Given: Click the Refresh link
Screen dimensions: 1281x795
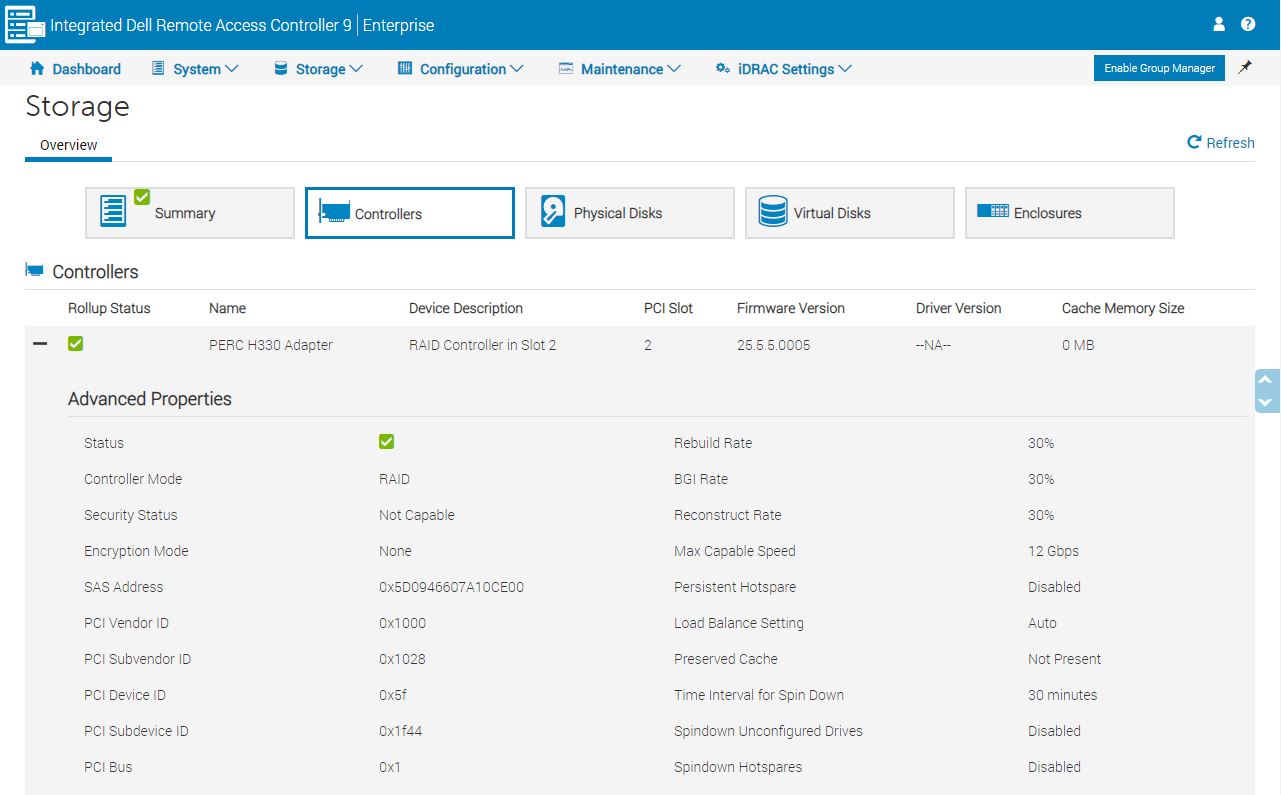Looking at the screenshot, I should [x=1220, y=143].
